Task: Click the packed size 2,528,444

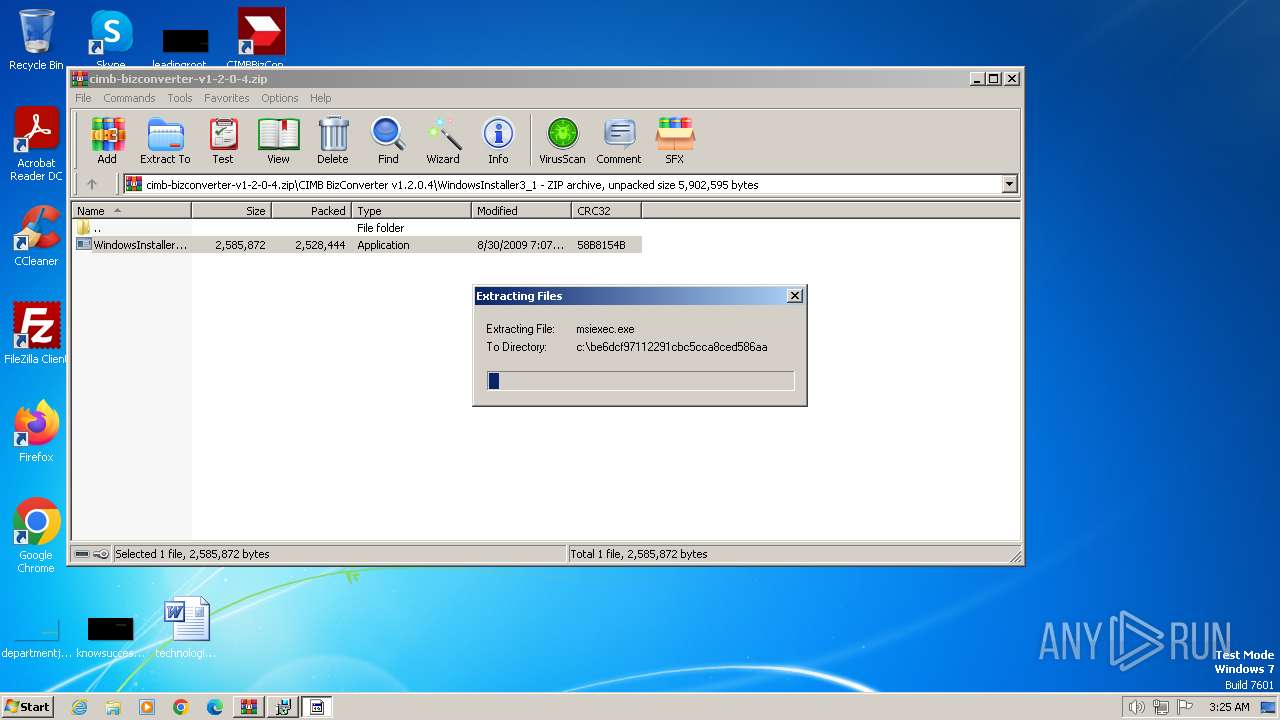Action: pyautogui.click(x=320, y=245)
